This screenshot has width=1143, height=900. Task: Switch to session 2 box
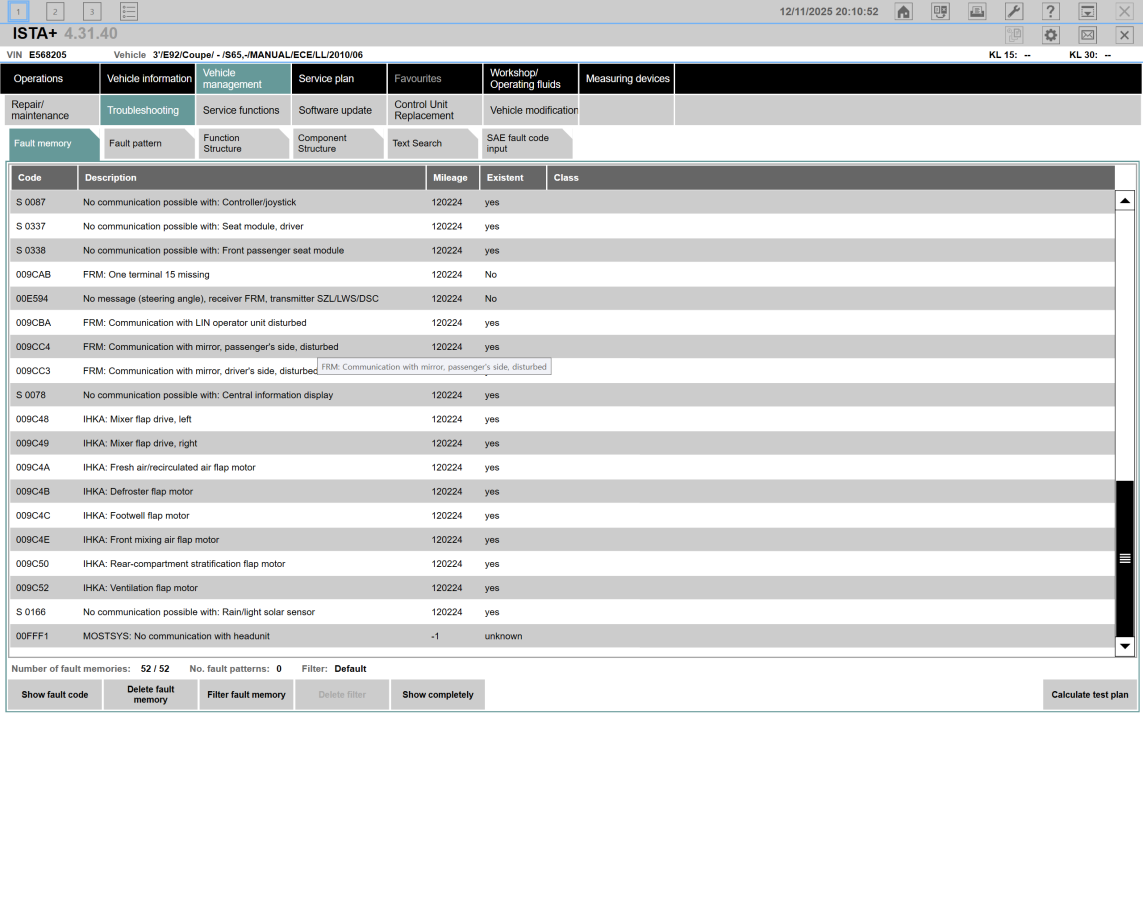[x=56, y=12]
